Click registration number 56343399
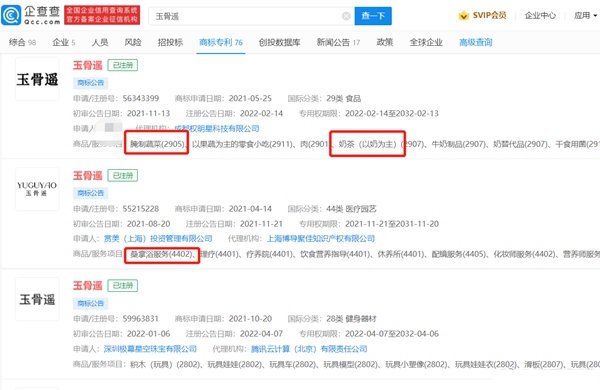 (140, 98)
